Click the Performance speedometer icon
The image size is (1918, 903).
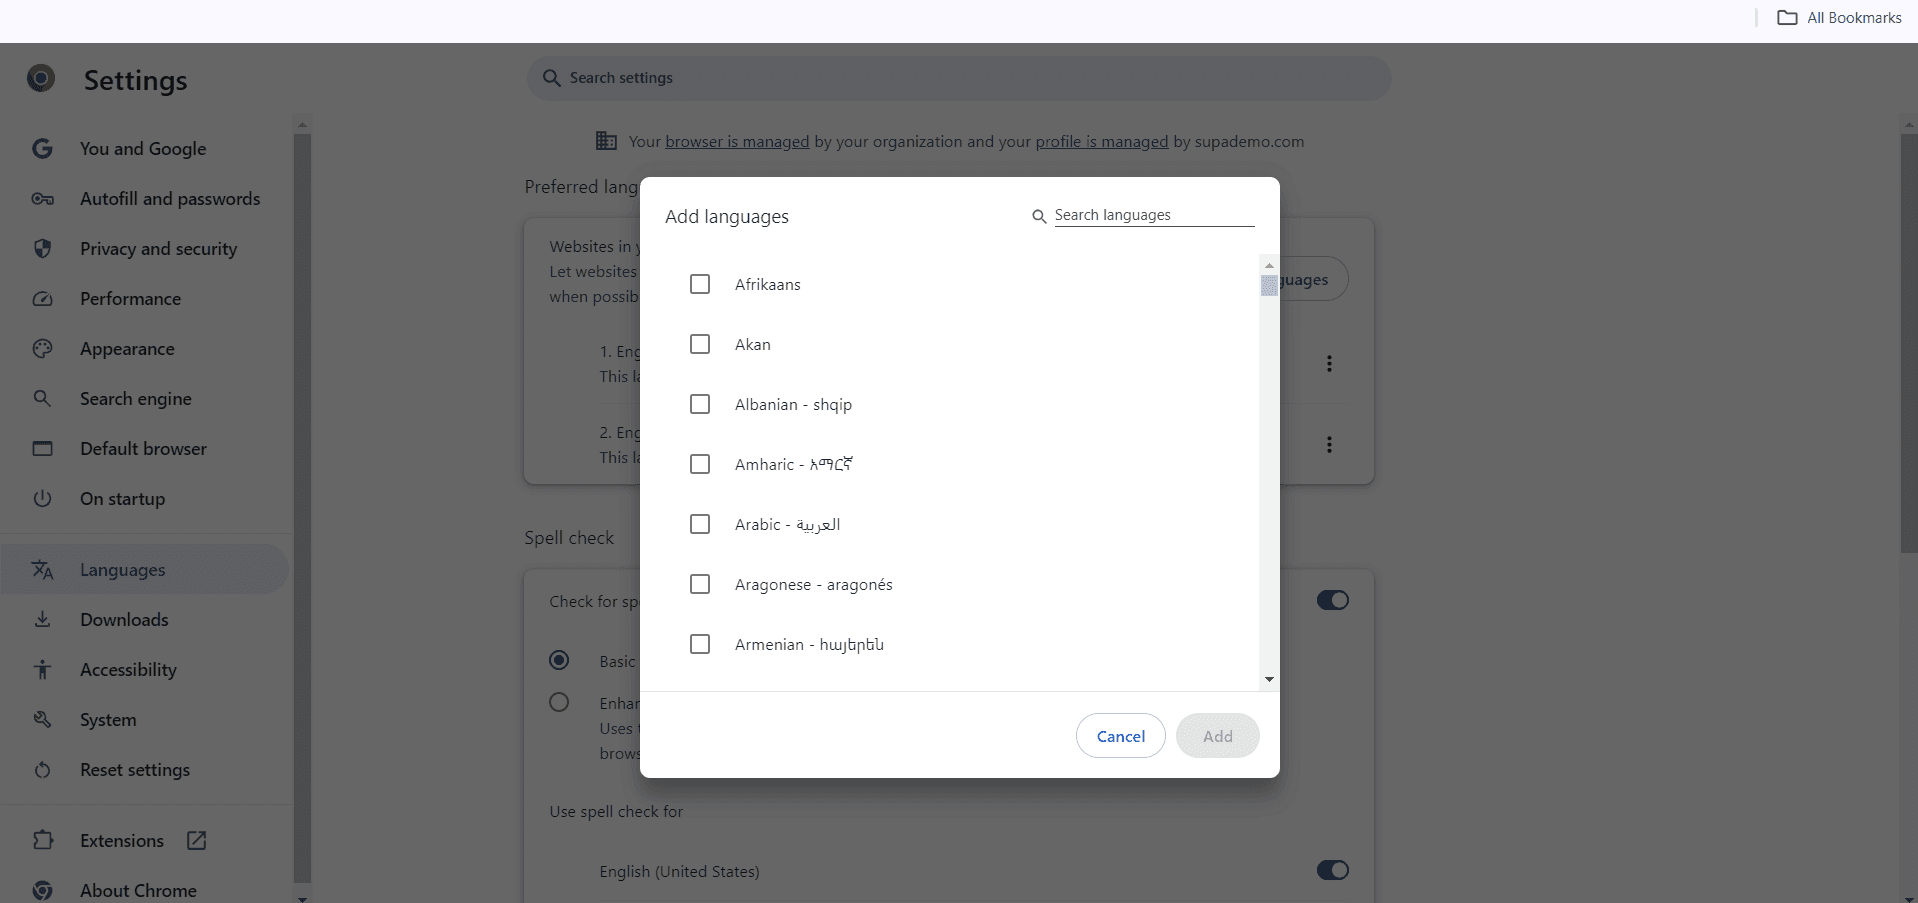42,299
